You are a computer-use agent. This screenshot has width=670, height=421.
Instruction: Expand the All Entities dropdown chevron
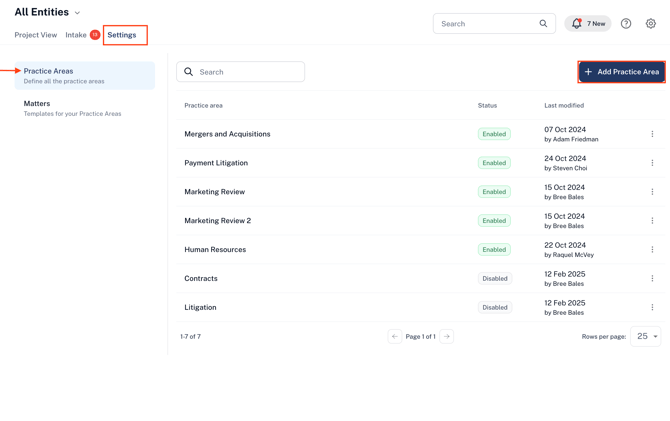pyautogui.click(x=77, y=13)
